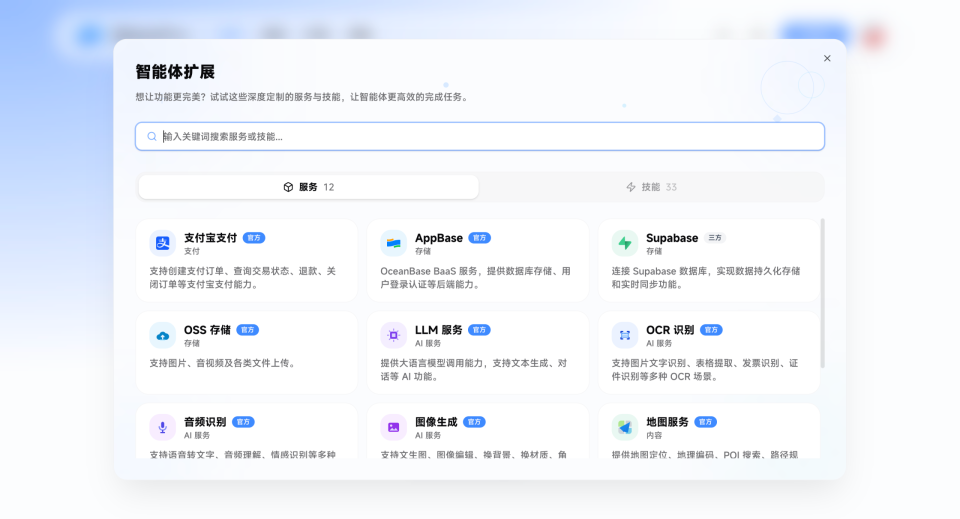This screenshot has height=519, width=960.
Task: Click the 官方 badge next to 地图服务
Action: point(705,422)
